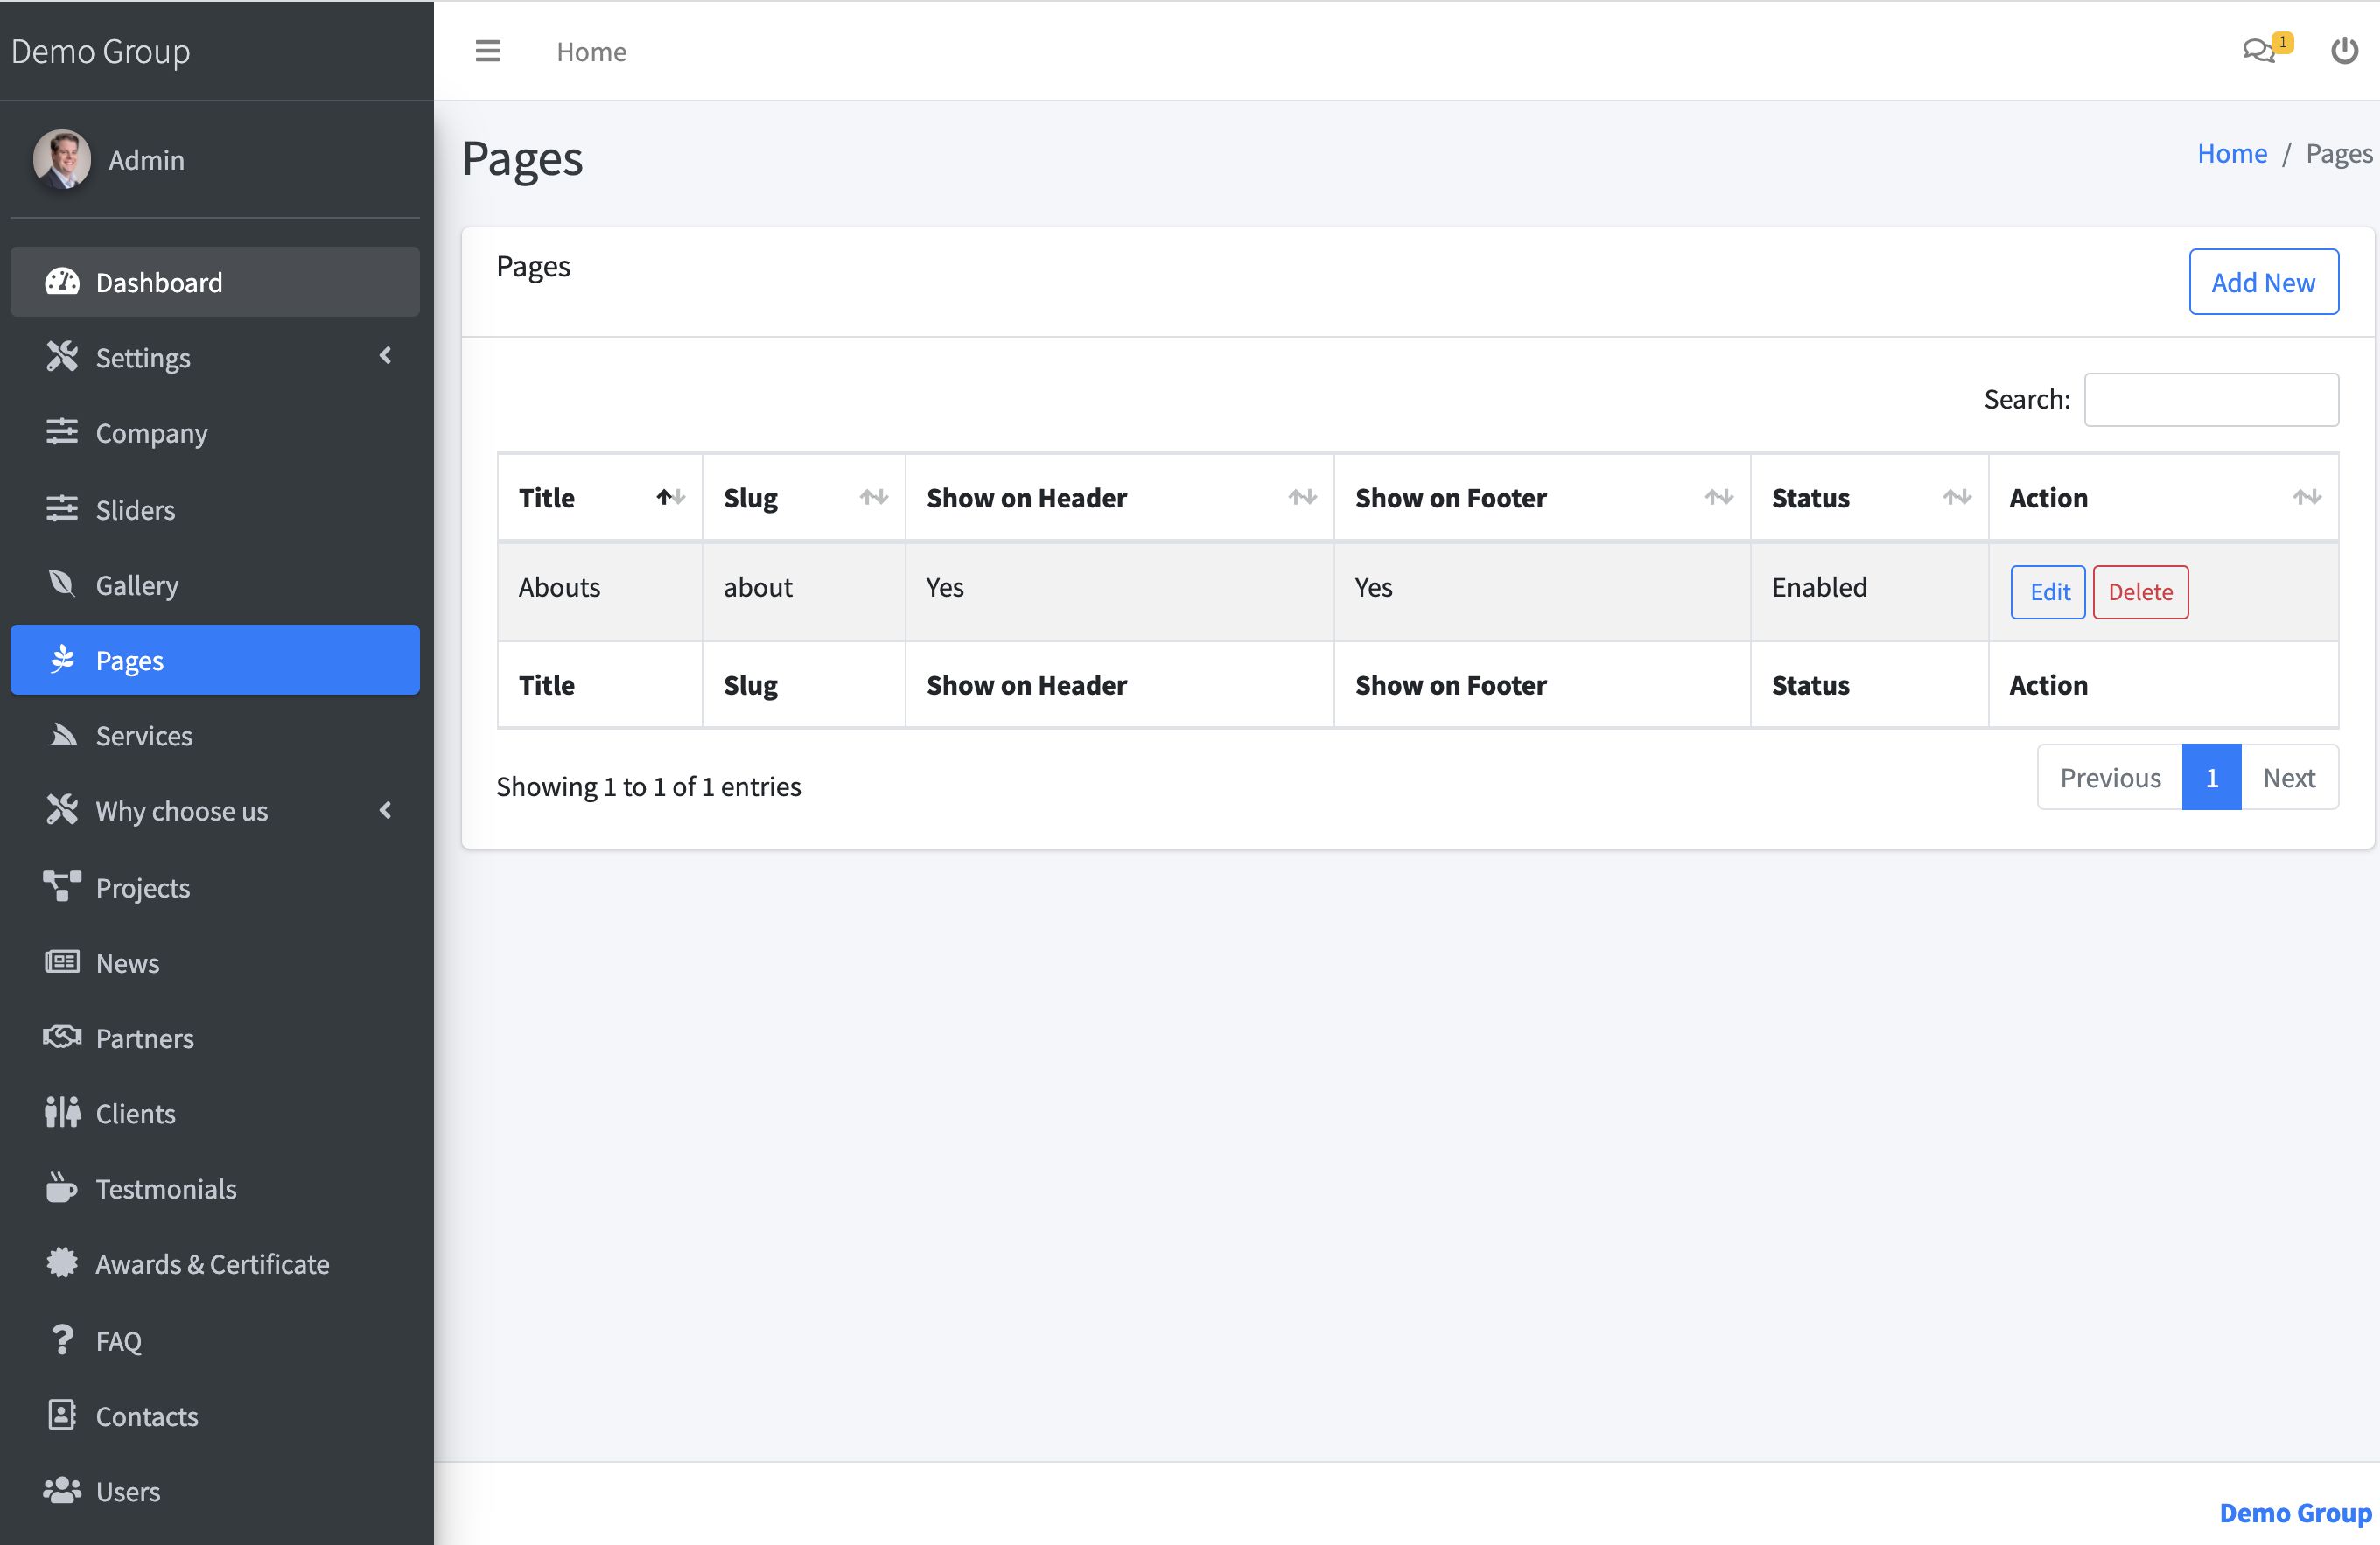Click the Next pagination button
Image resolution: width=2380 pixels, height=1545 pixels.
(2289, 777)
